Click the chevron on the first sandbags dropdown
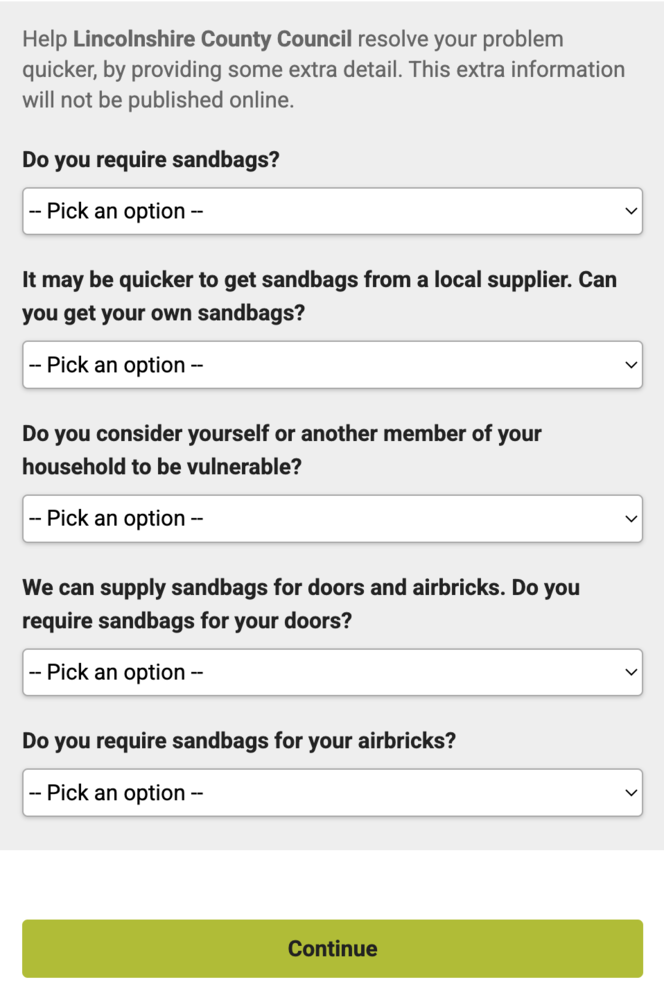 pos(630,211)
